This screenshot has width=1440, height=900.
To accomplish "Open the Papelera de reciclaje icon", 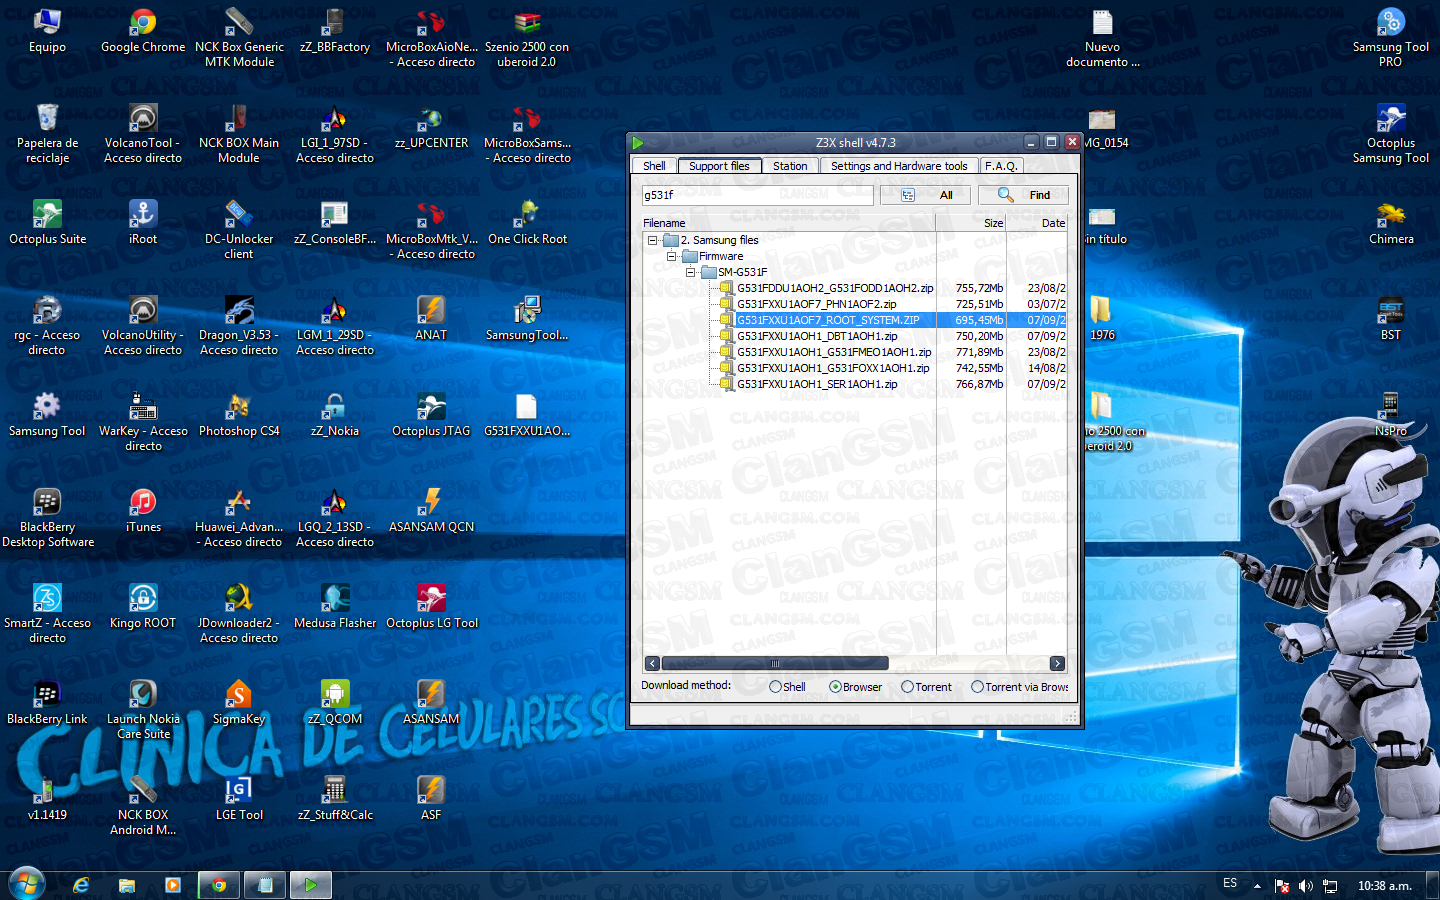I will point(47,134).
